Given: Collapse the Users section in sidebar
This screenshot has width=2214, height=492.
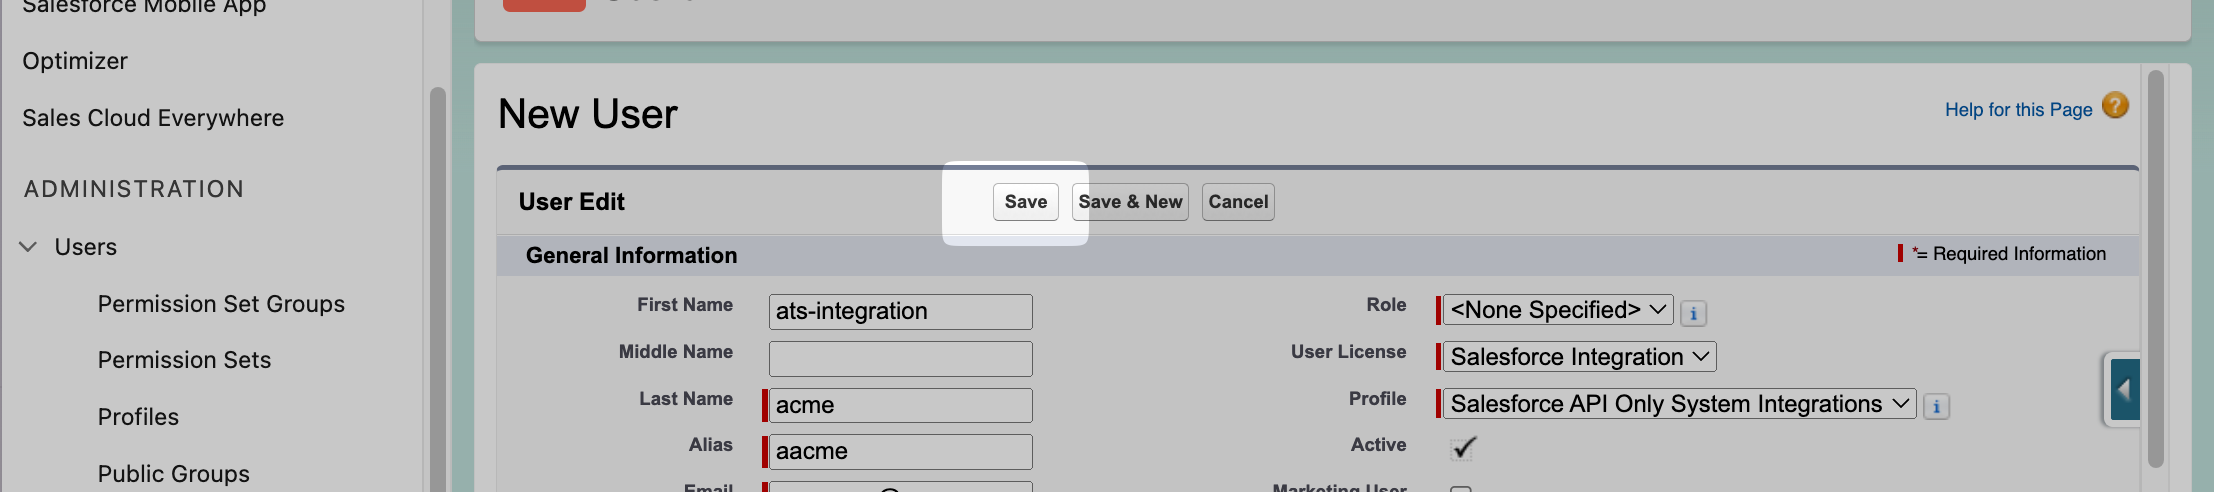Looking at the screenshot, I should (x=29, y=247).
